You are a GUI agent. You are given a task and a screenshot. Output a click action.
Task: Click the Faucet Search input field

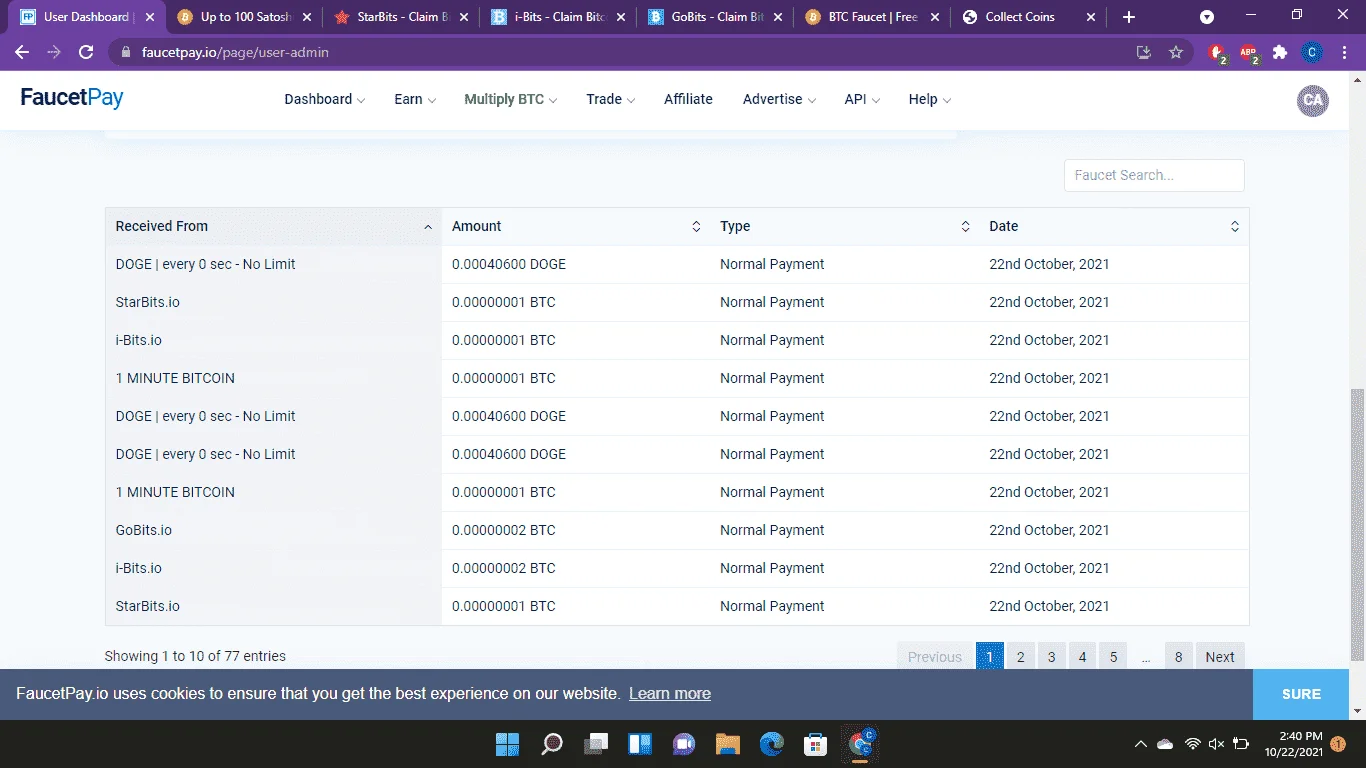[x=1154, y=175]
